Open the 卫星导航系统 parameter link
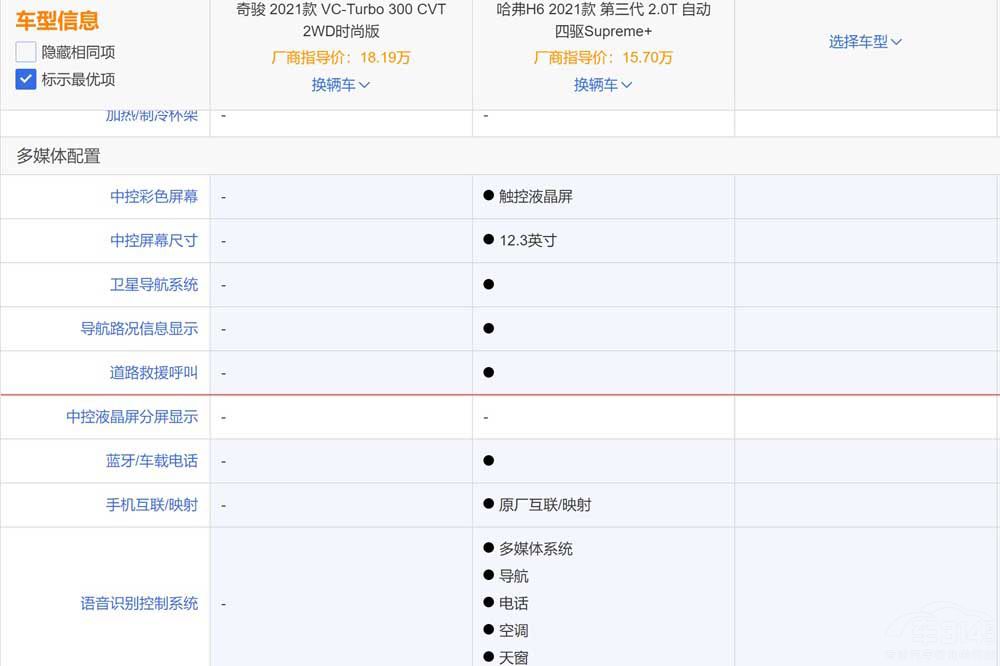 point(154,285)
